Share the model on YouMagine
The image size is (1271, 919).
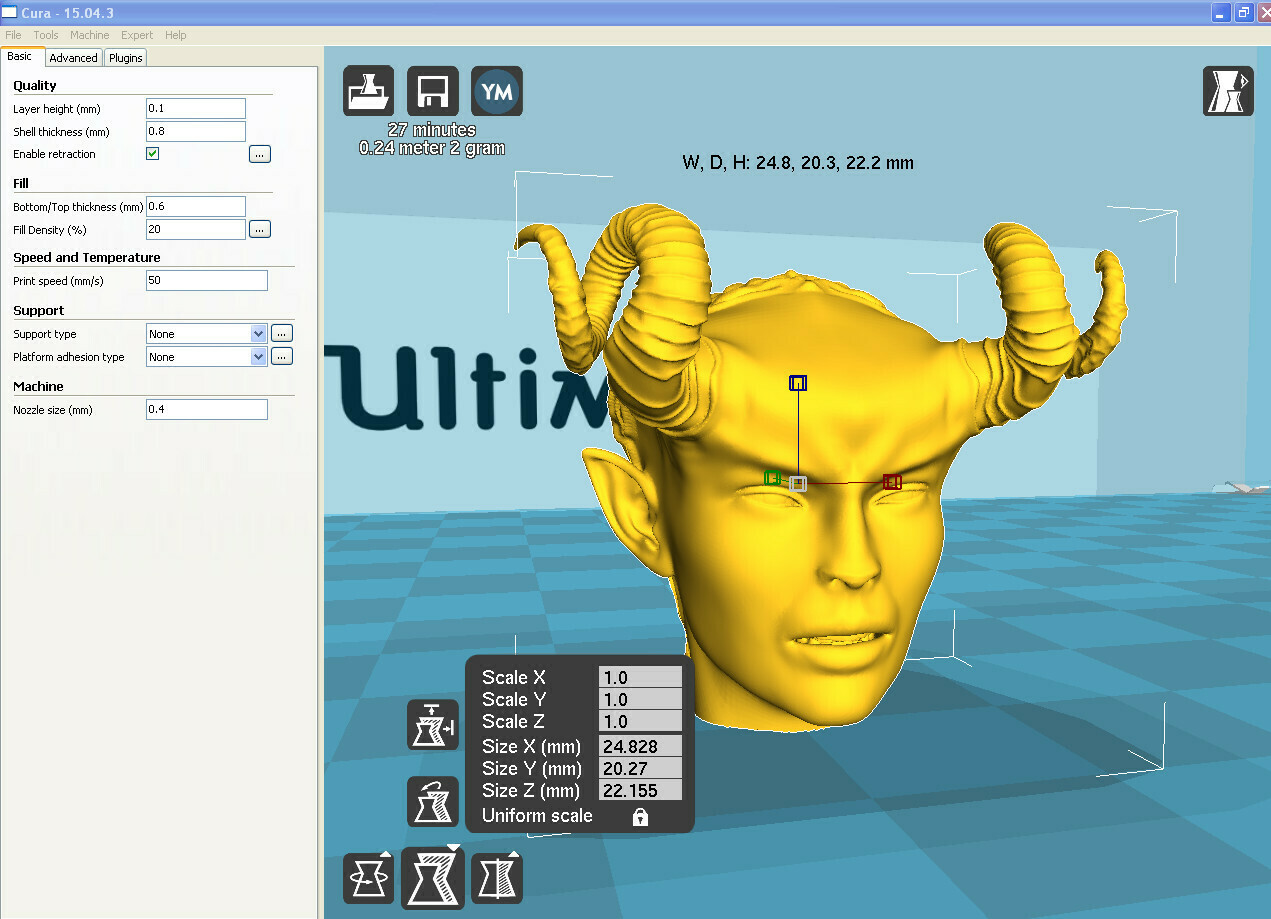(x=496, y=90)
